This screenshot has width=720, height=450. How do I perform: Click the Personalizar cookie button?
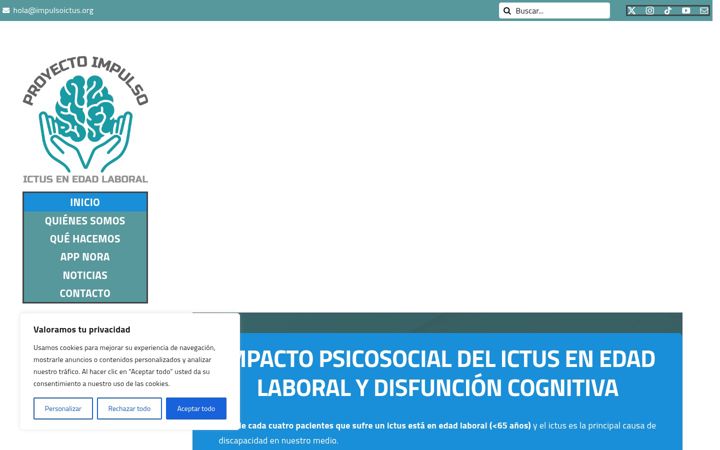[63, 408]
